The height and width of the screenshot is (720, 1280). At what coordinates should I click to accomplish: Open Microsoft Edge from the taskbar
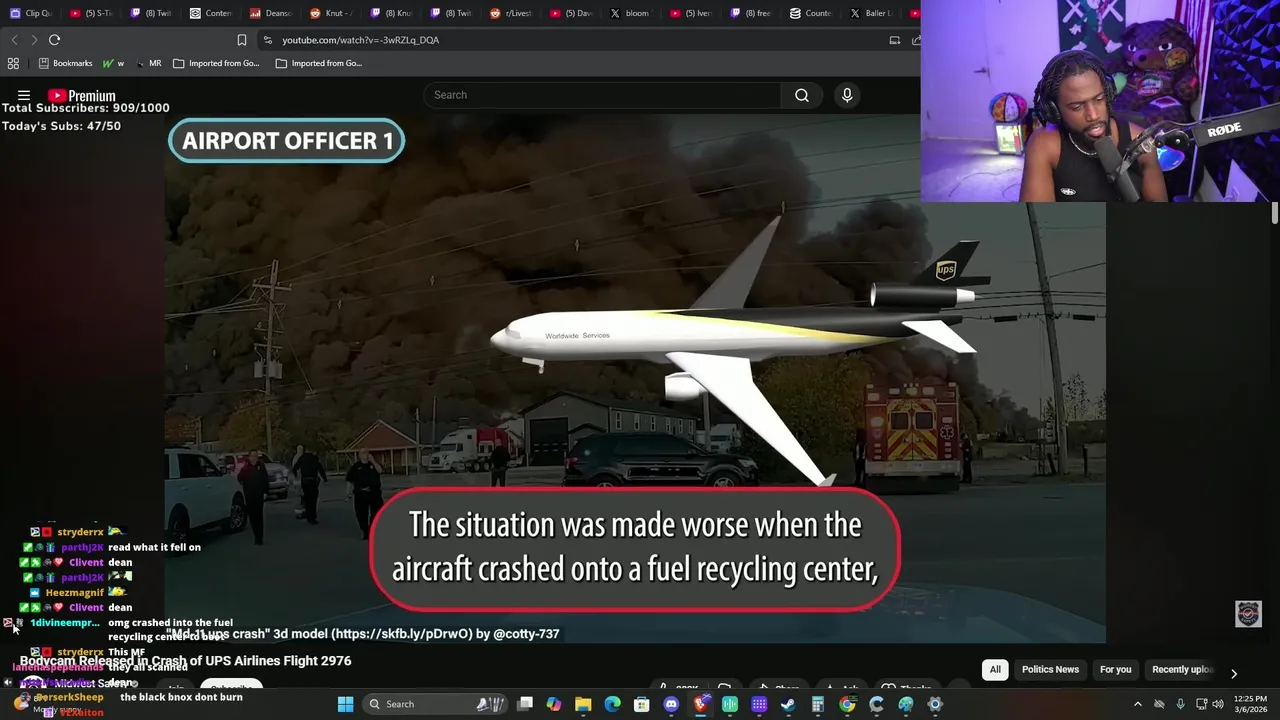point(612,704)
